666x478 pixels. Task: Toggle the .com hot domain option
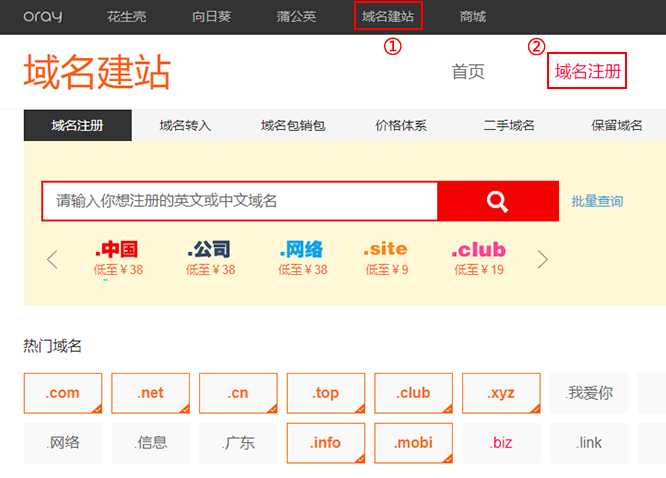(62, 393)
